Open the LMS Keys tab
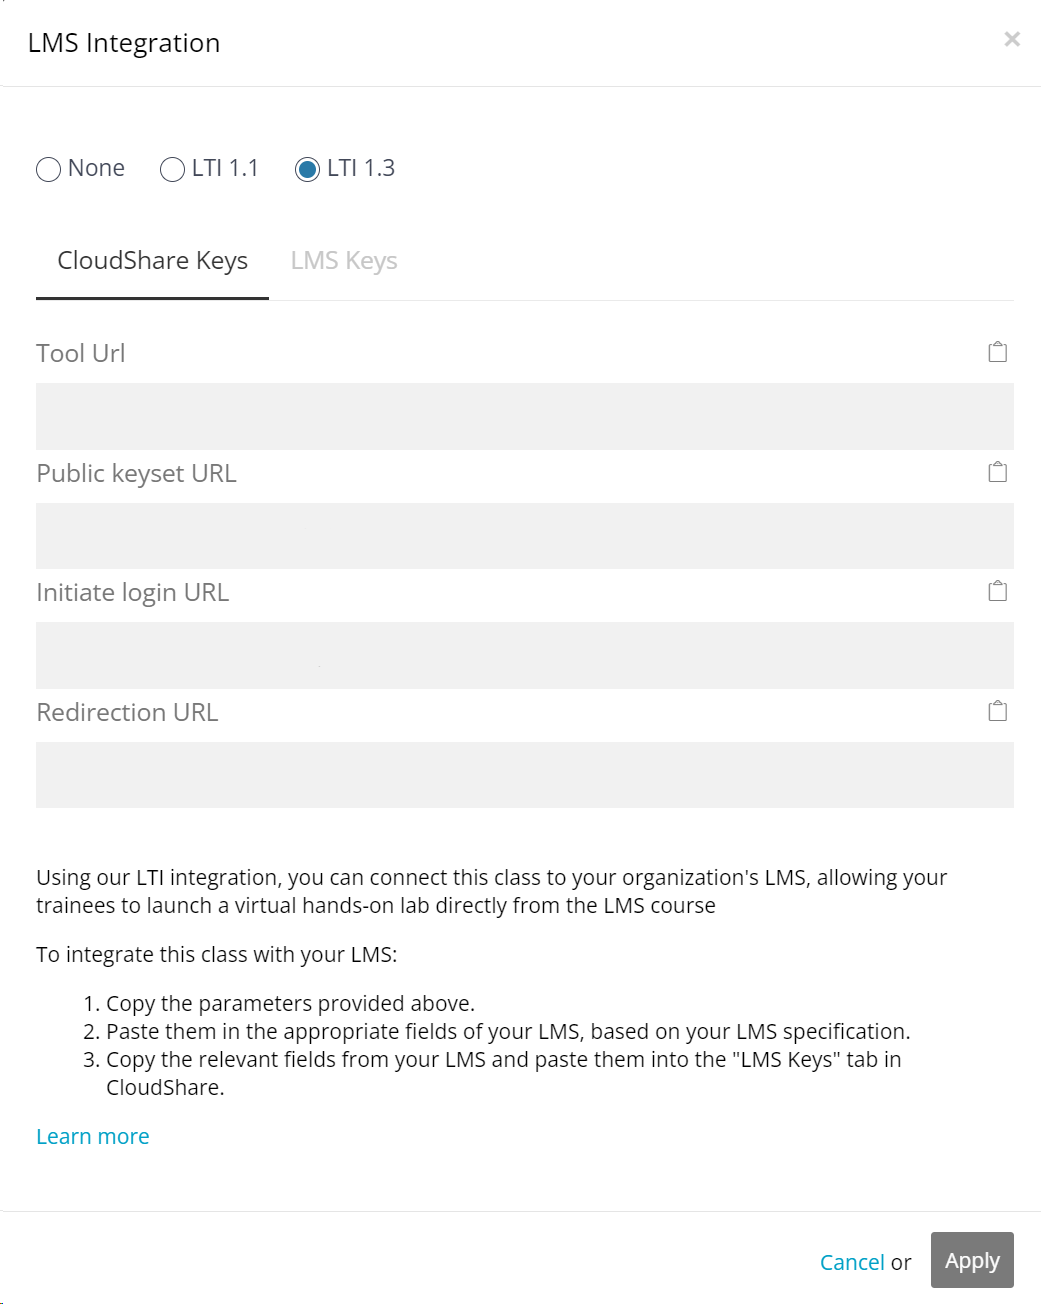The height and width of the screenshot is (1304, 1041). click(344, 261)
